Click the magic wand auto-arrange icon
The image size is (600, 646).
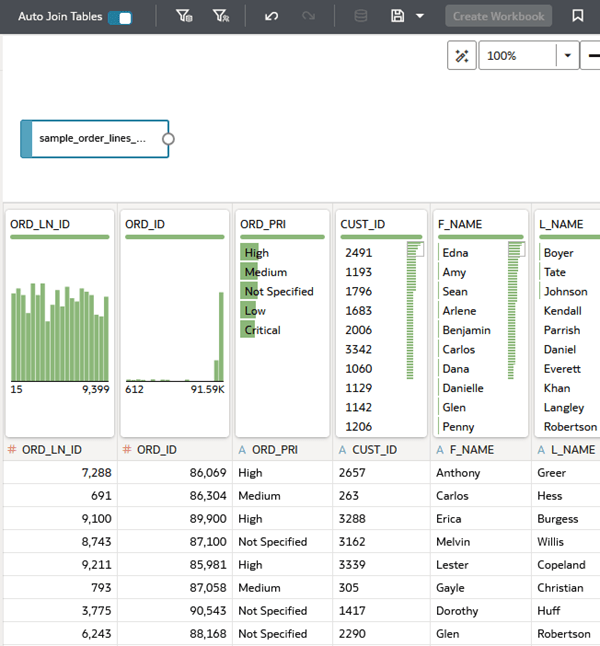462,55
